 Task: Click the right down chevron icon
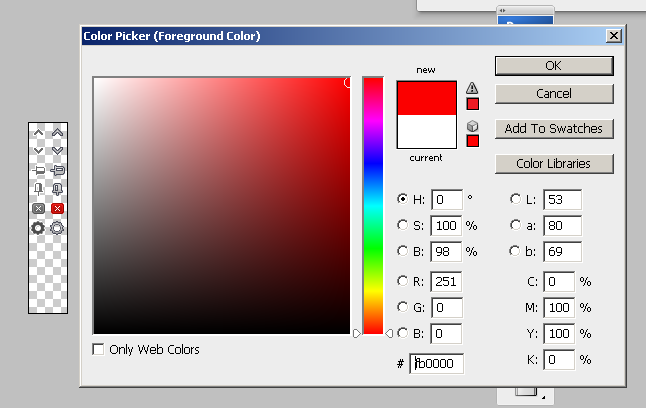[x=57, y=150]
